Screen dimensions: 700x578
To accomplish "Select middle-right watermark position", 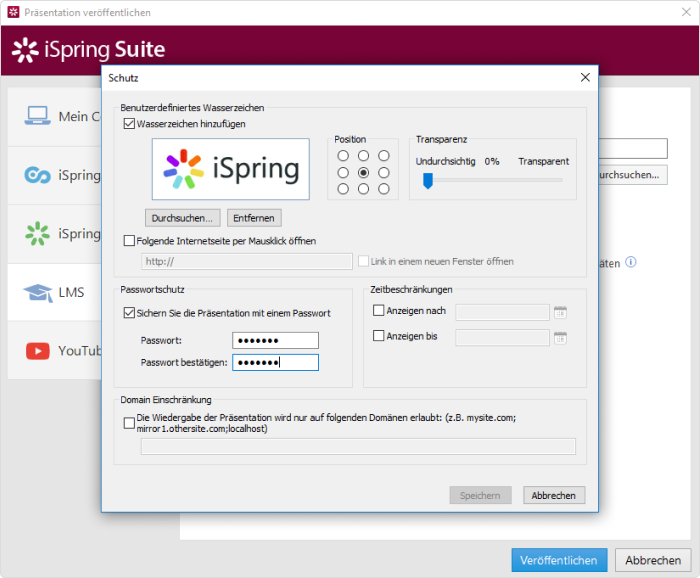I will (383, 173).
